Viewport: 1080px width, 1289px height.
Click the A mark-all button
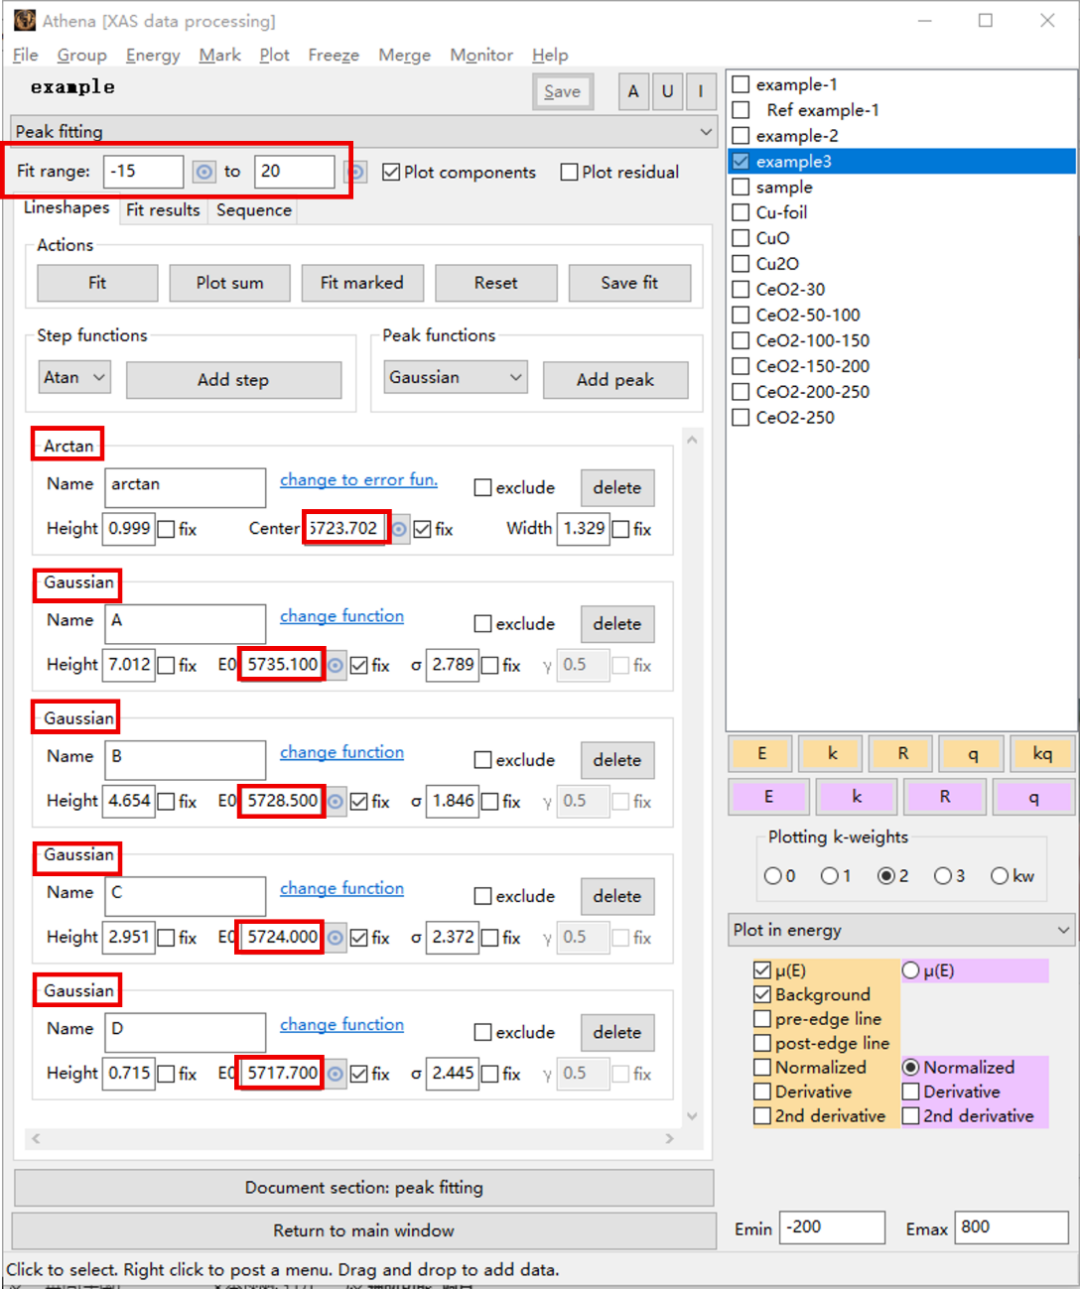point(633,92)
